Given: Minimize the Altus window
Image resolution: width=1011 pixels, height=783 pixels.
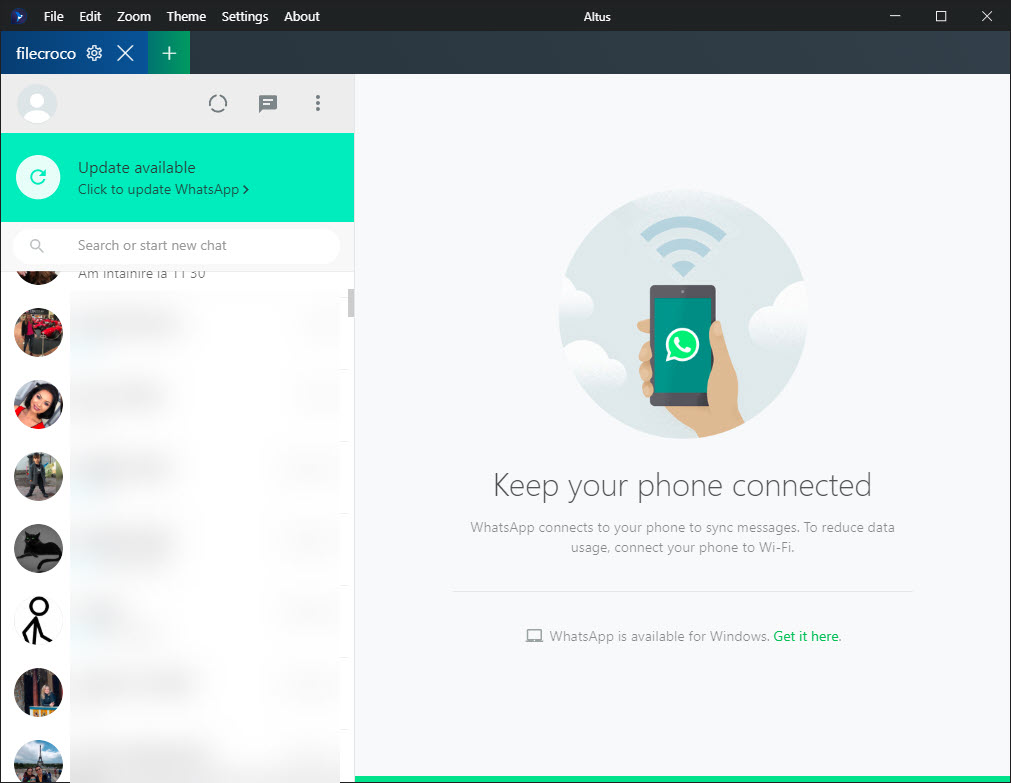Looking at the screenshot, I should tap(895, 16).
